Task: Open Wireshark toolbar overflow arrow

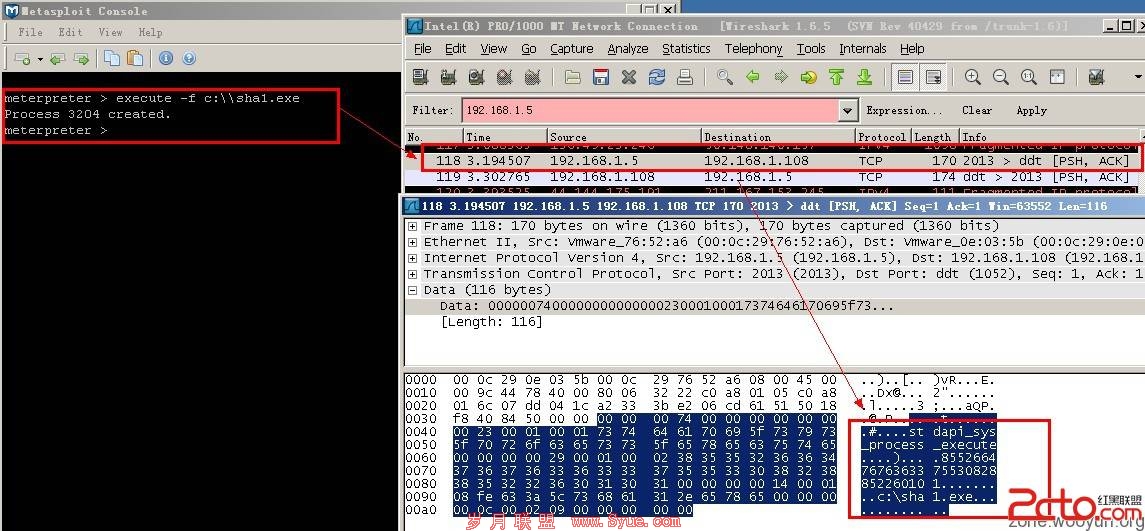Action: pyautogui.click(x=1138, y=77)
